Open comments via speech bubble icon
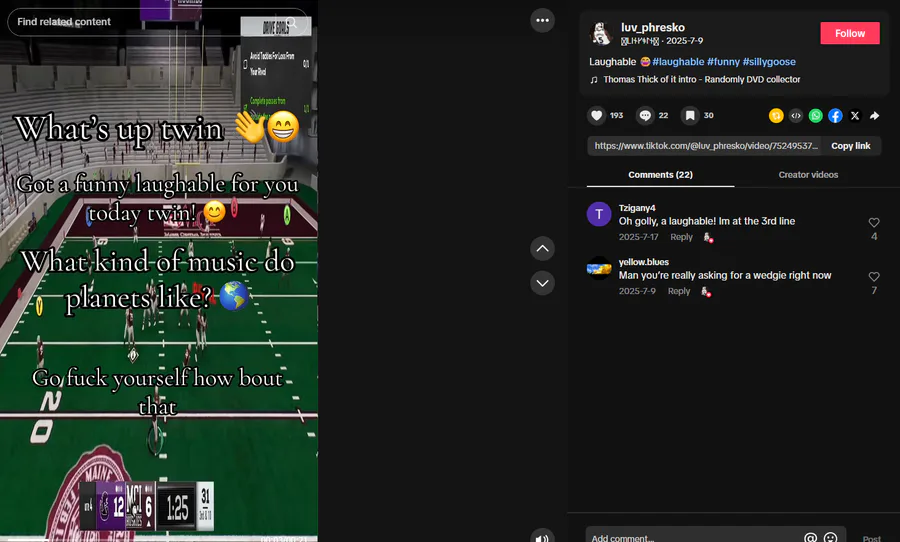 coord(645,115)
